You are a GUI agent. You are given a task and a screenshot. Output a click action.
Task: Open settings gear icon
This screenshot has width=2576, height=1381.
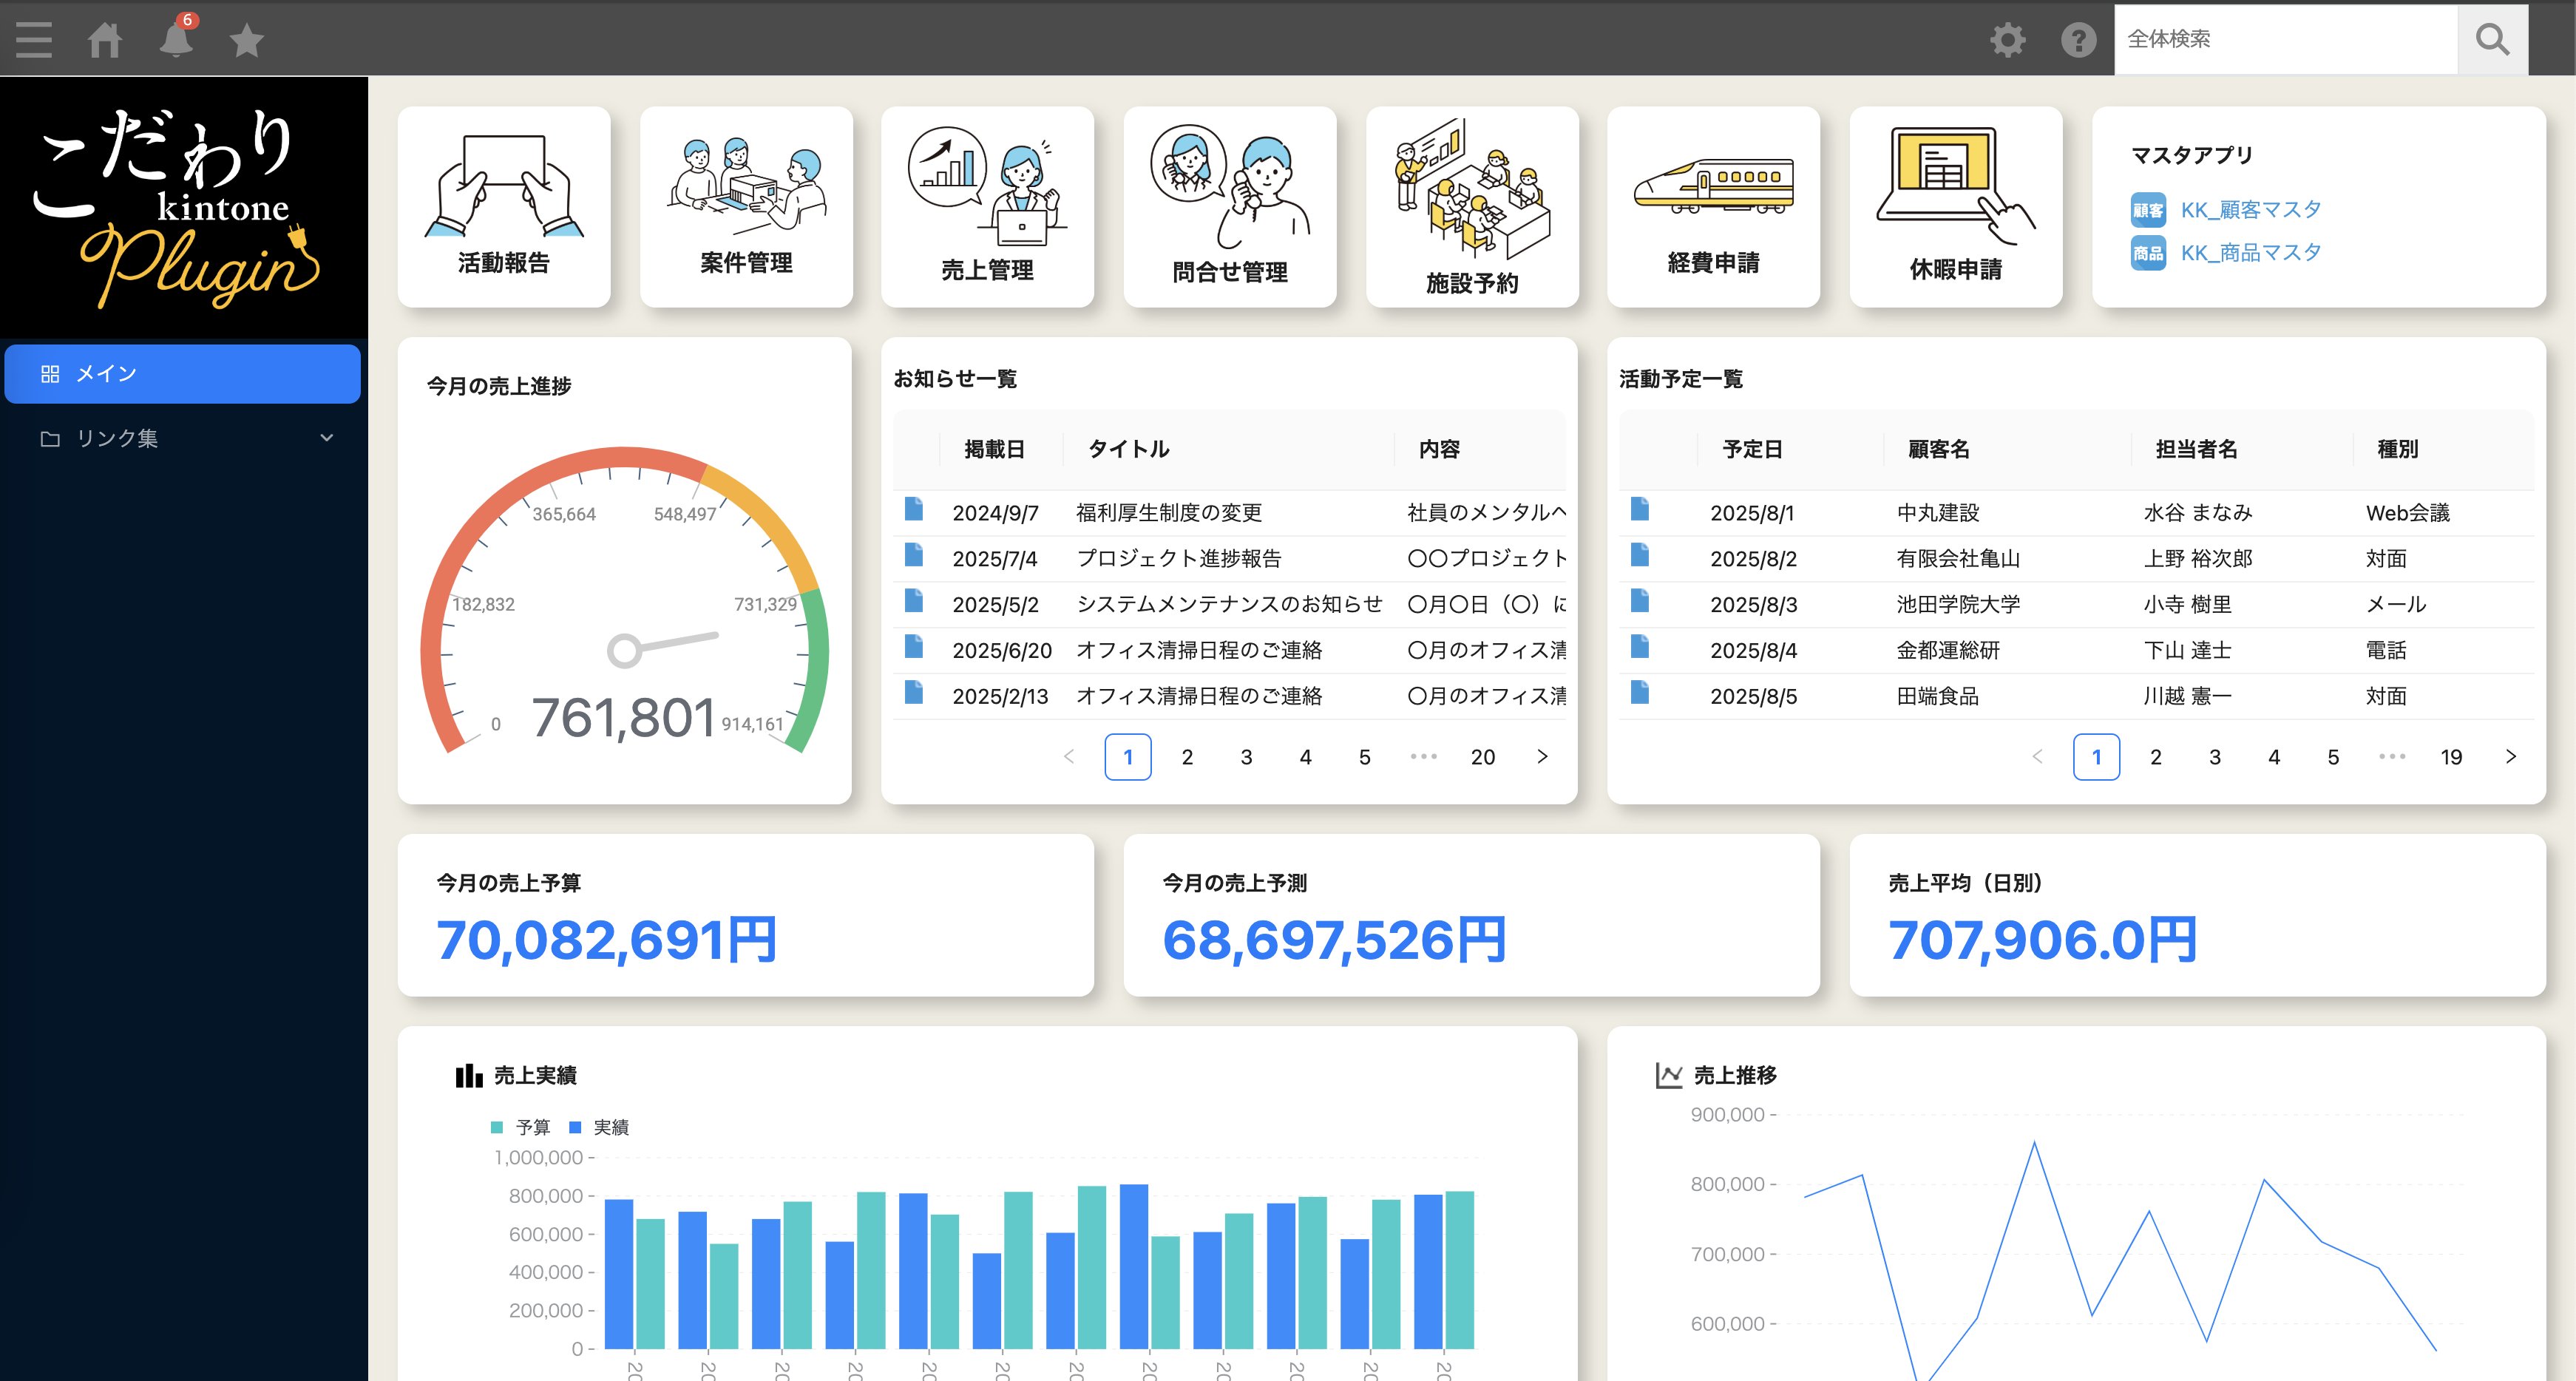pyautogui.click(x=2007, y=40)
